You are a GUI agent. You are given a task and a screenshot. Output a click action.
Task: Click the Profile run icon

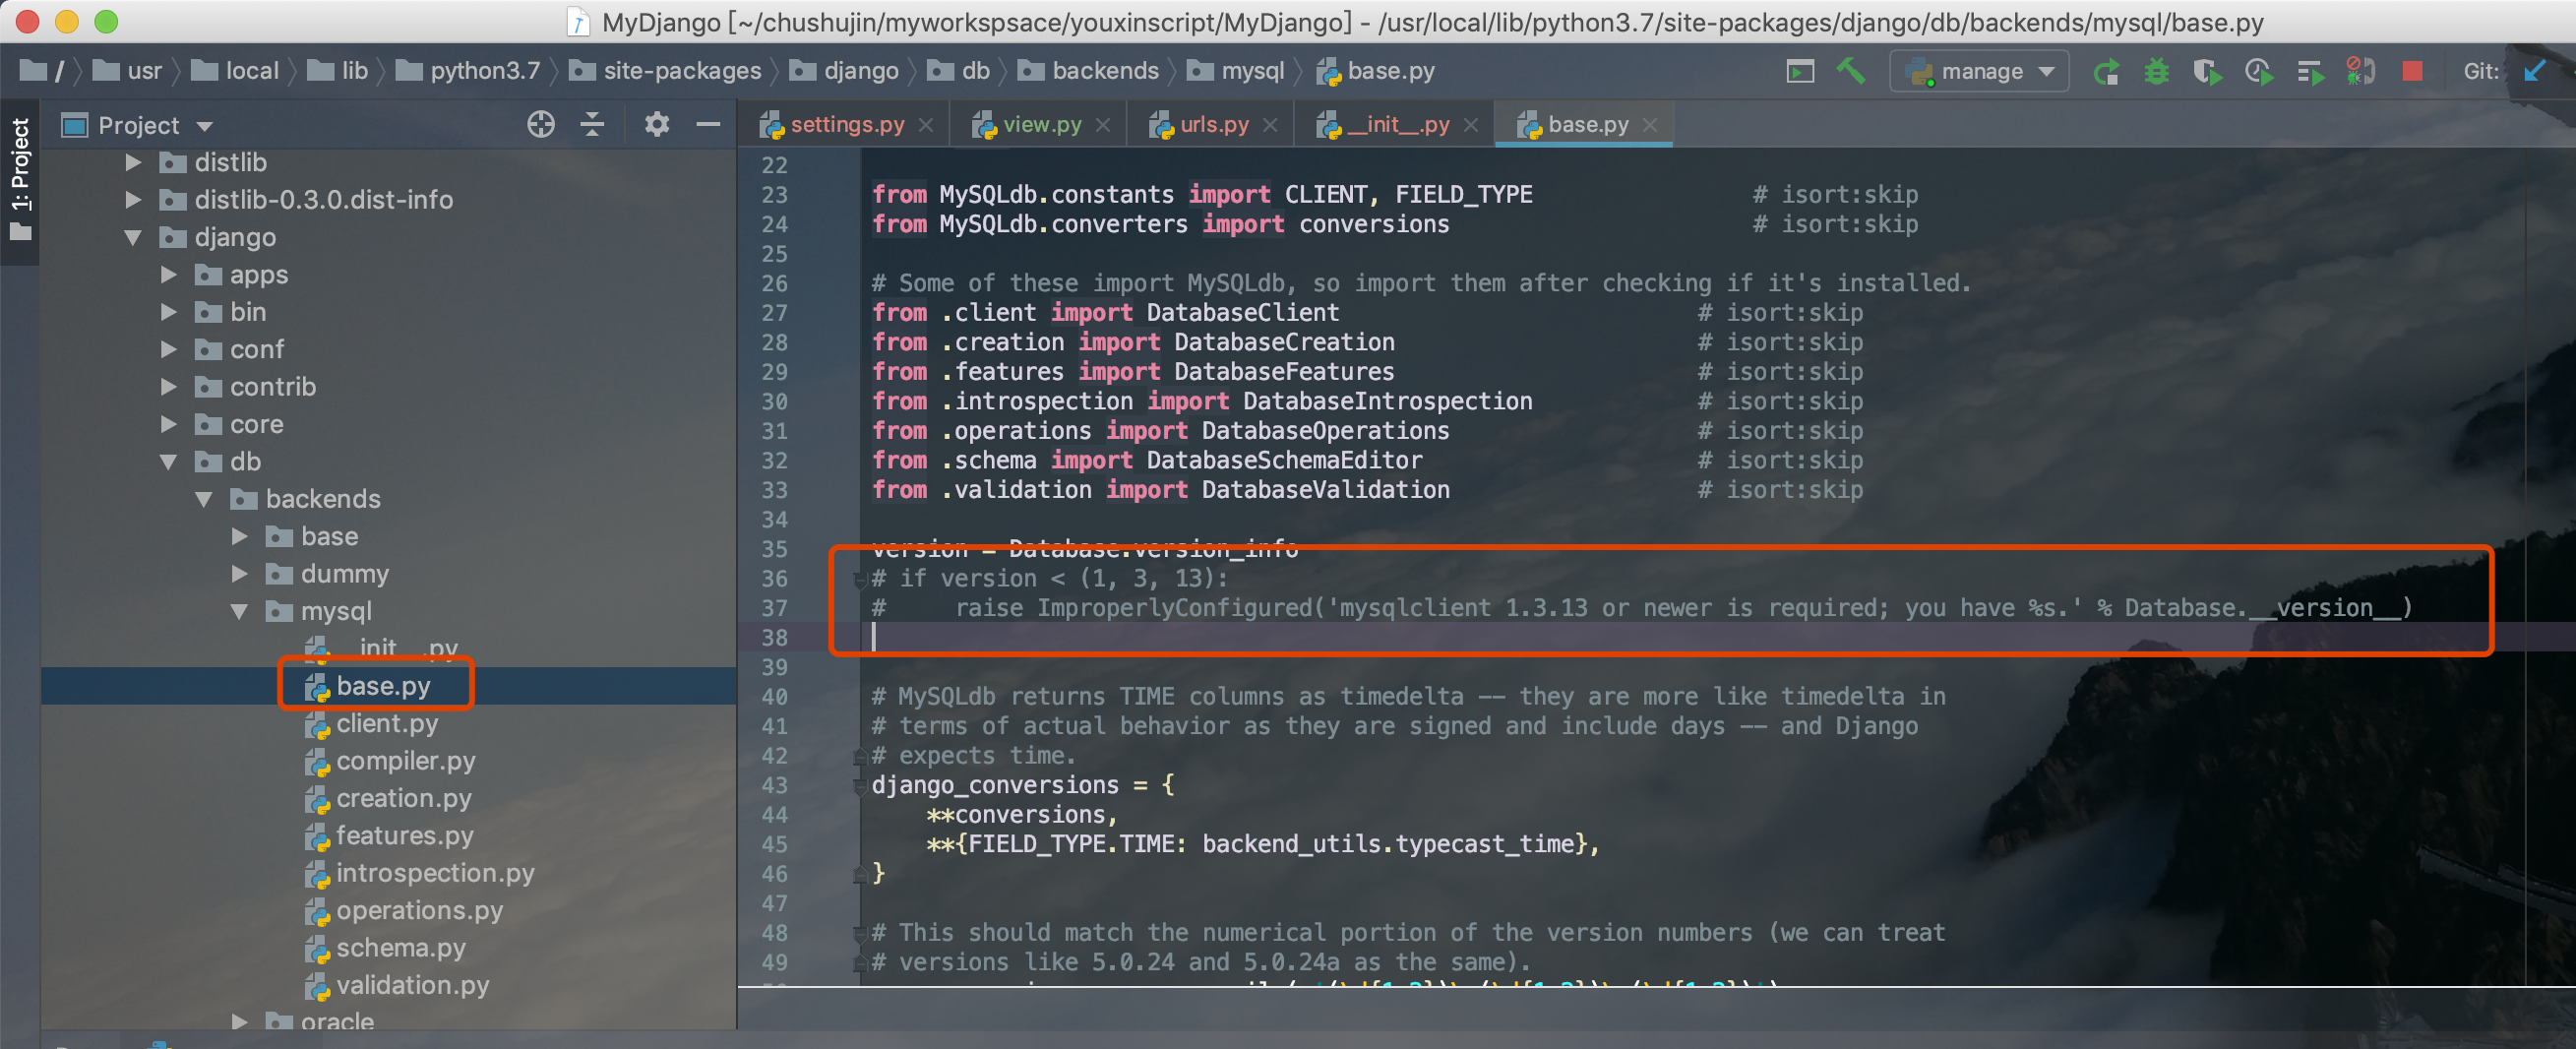click(x=2258, y=71)
